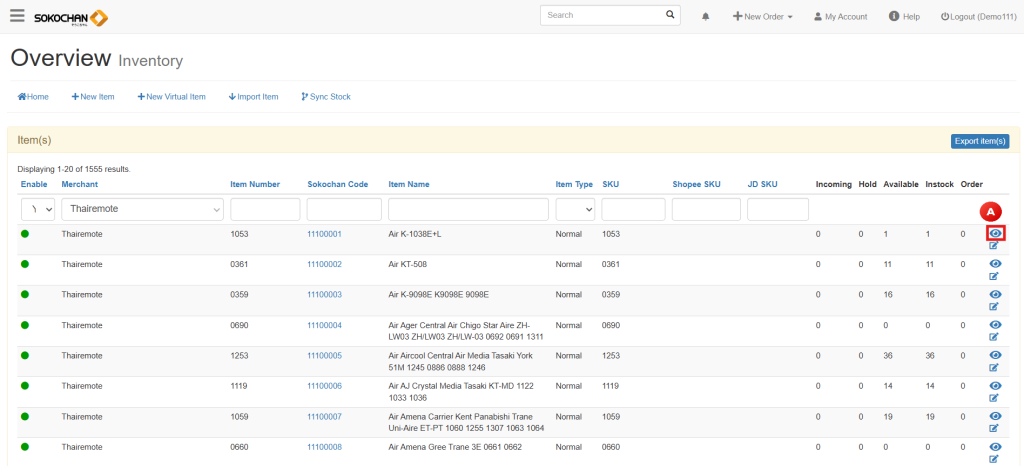Open the Item Type filter dropdown
The height and width of the screenshot is (466, 1024).
(x=575, y=209)
